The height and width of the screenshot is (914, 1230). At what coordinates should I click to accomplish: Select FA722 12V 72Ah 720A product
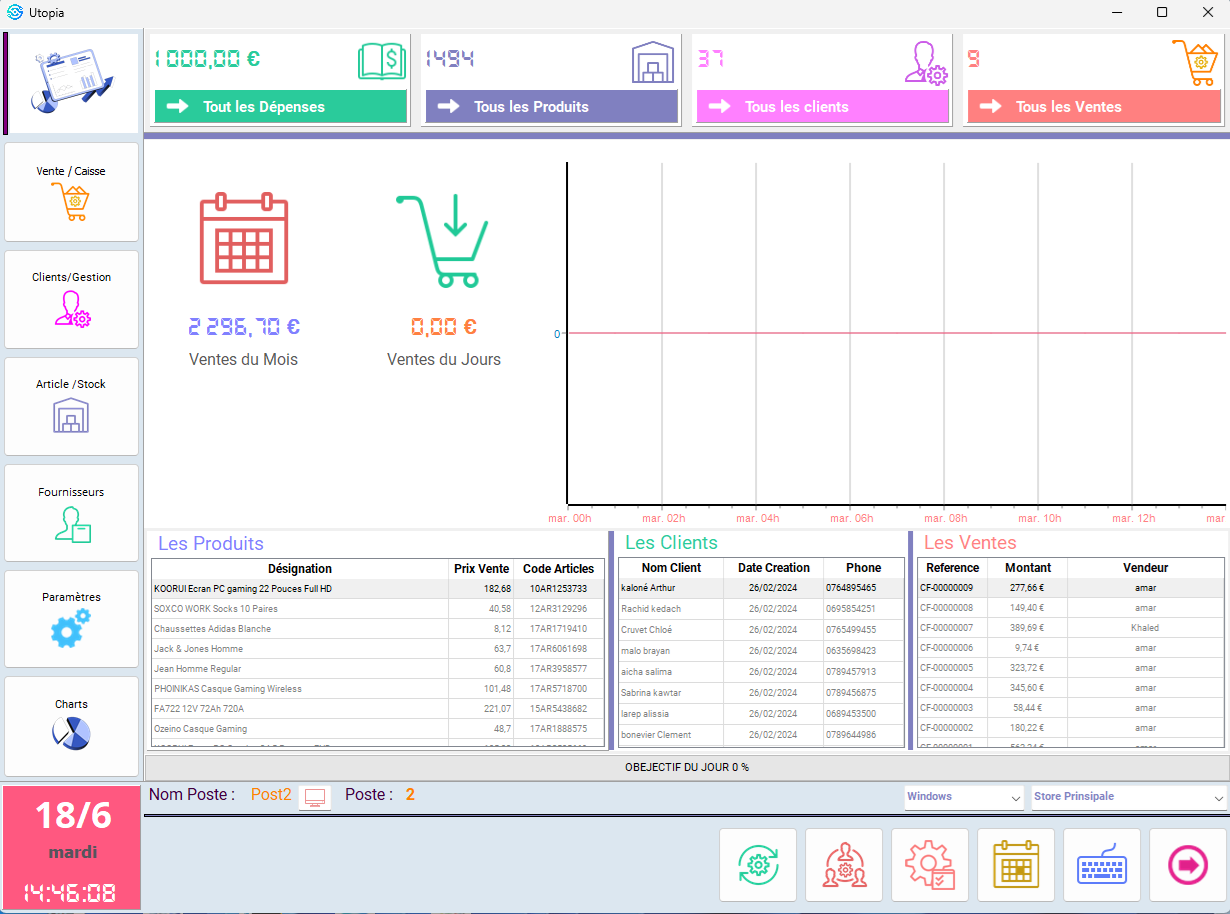pyautogui.click(x=378, y=709)
